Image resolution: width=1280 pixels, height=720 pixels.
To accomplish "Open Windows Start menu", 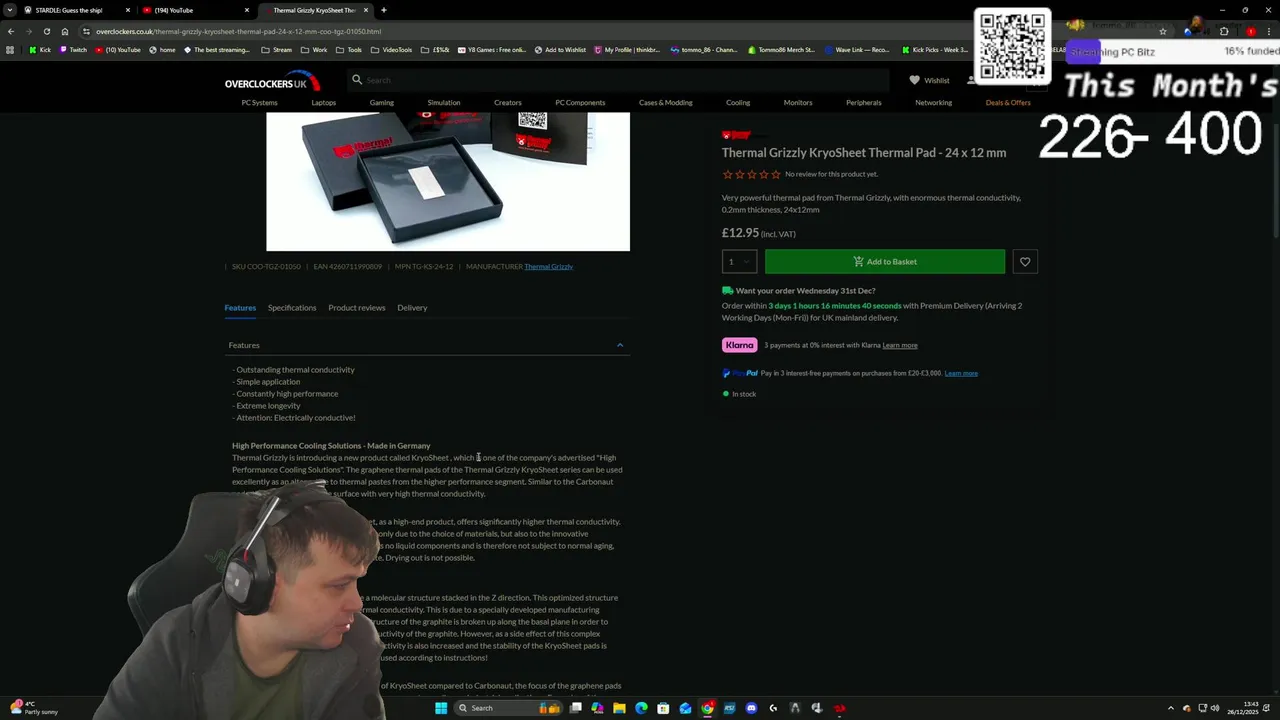I will point(441,708).
